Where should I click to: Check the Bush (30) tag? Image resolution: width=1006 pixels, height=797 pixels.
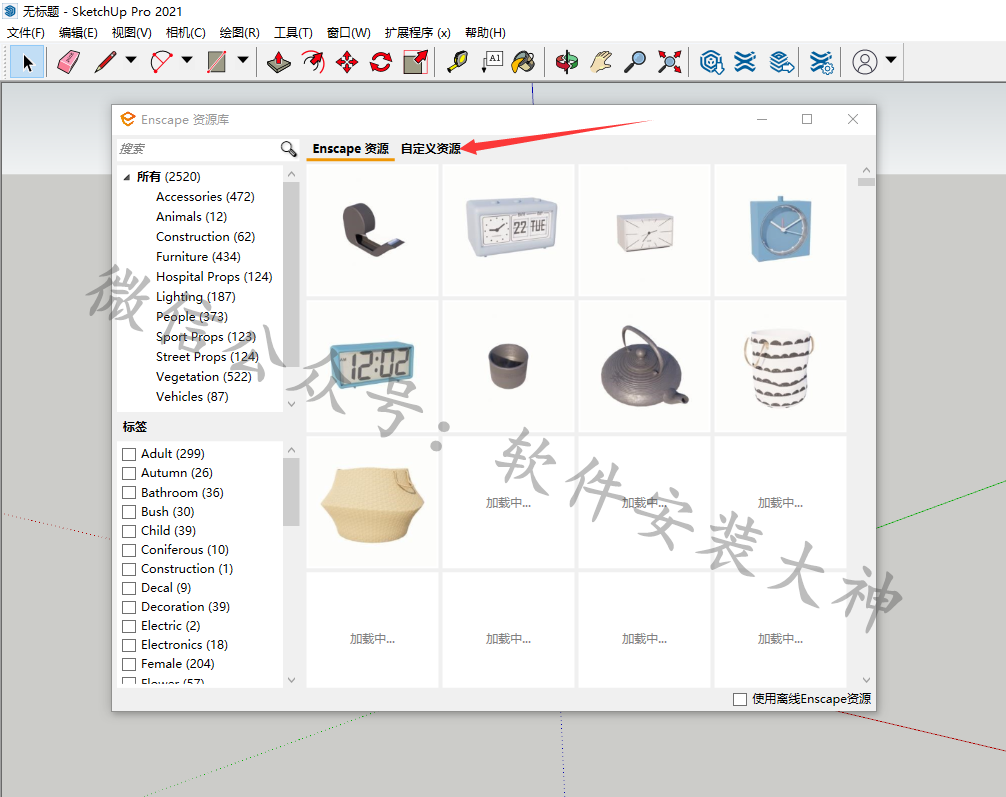[129, 512]
